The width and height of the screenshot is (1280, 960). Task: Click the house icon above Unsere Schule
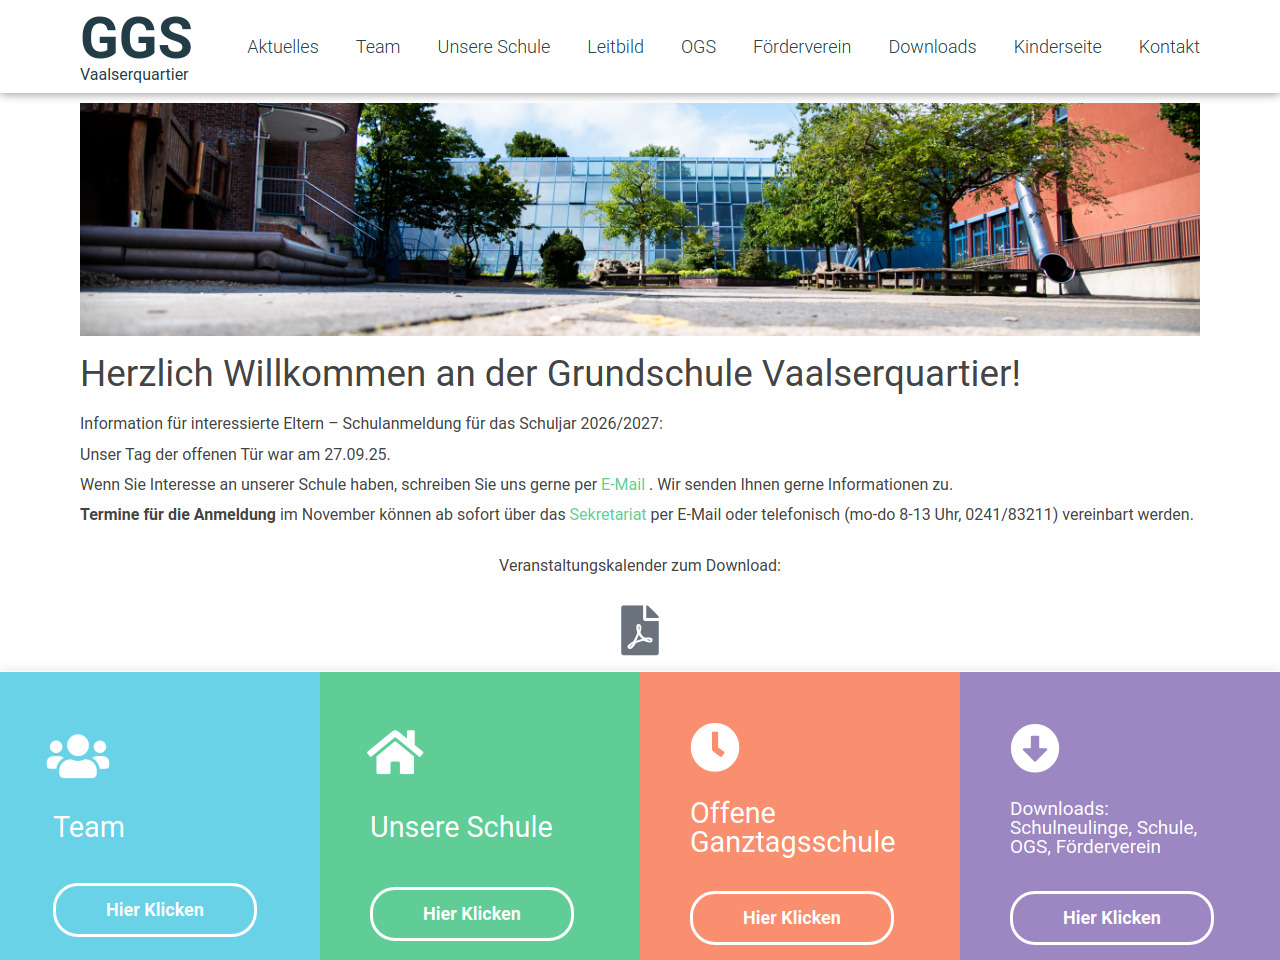pyautogui.click(x=395, y=752)
